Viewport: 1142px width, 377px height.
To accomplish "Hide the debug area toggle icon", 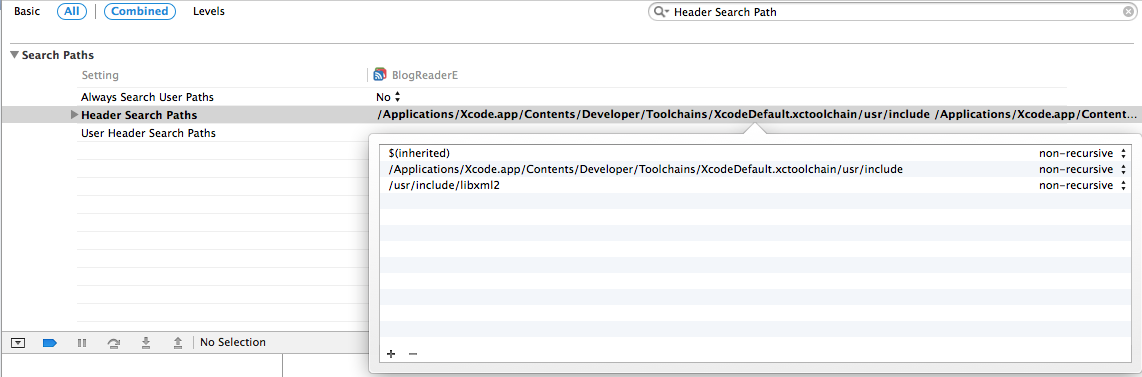I will tap(19, 342).
